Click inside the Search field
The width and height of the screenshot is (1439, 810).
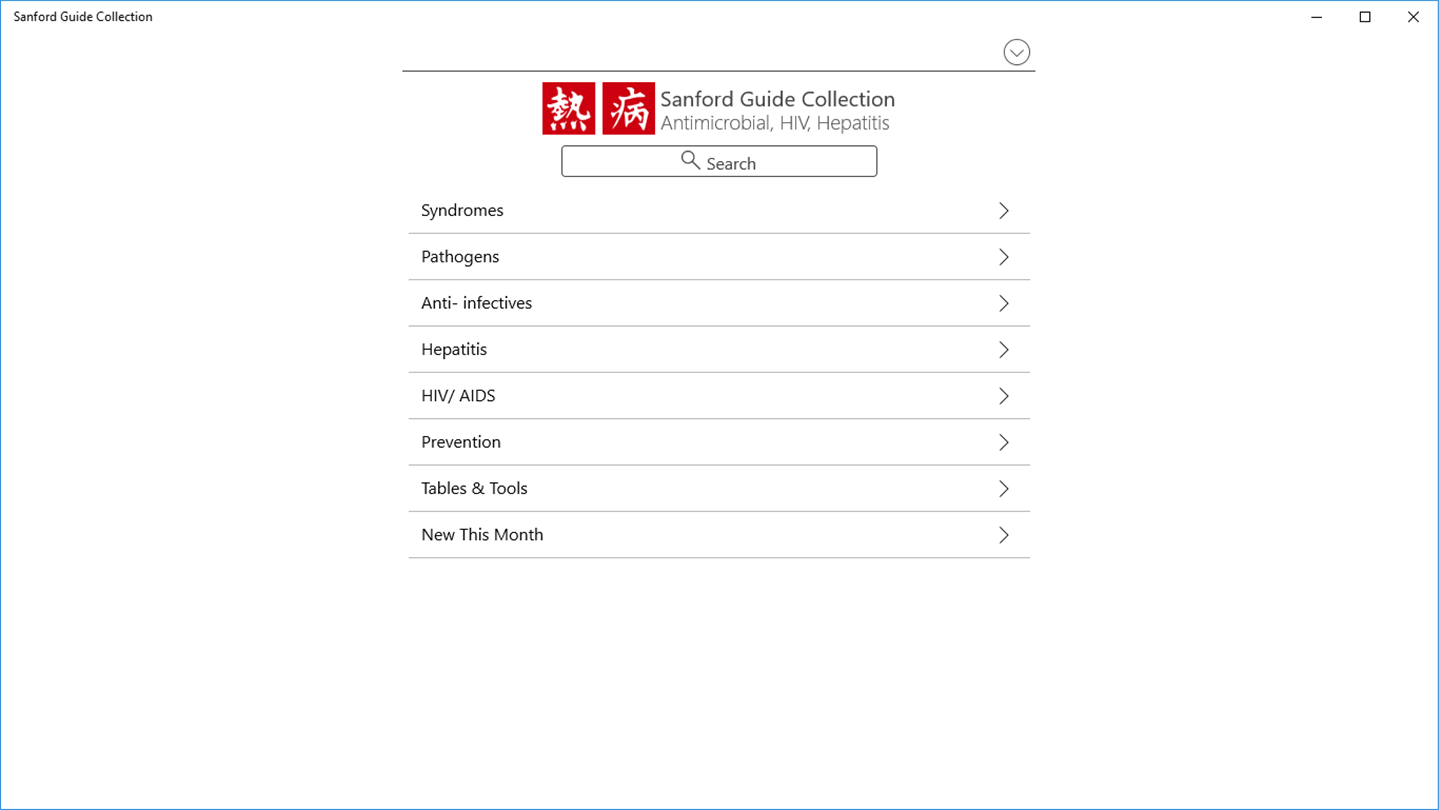point(800,161)
